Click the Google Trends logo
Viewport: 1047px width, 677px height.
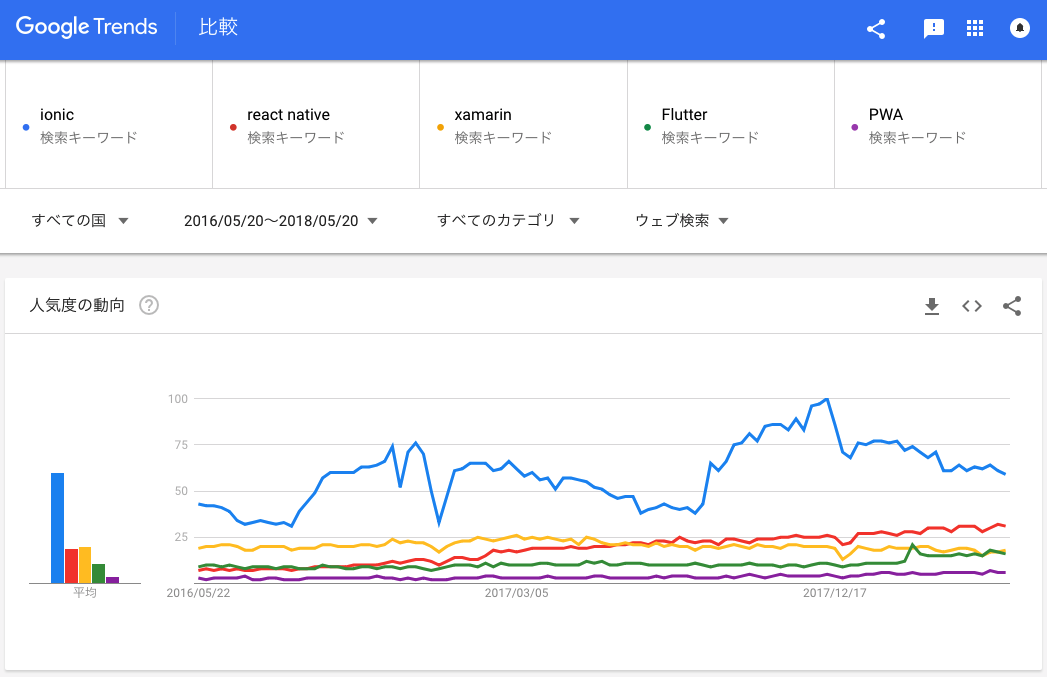click(x=87, y=28)
